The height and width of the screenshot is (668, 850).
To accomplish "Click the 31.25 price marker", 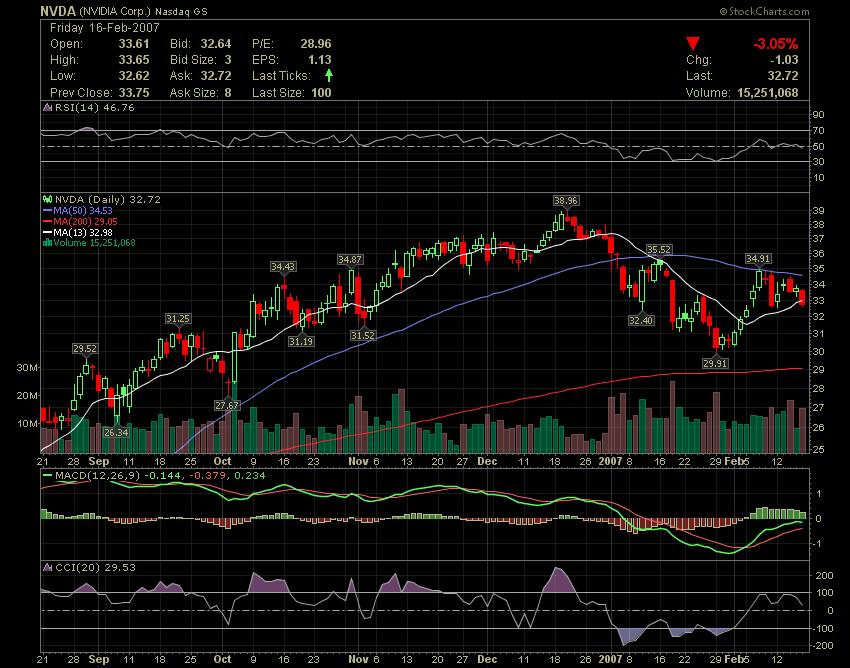I will [178, 319].
